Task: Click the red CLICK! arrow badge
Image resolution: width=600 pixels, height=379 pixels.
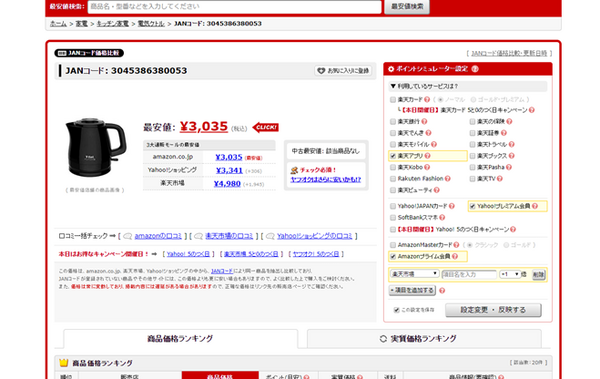Action: tap(266, 127)
